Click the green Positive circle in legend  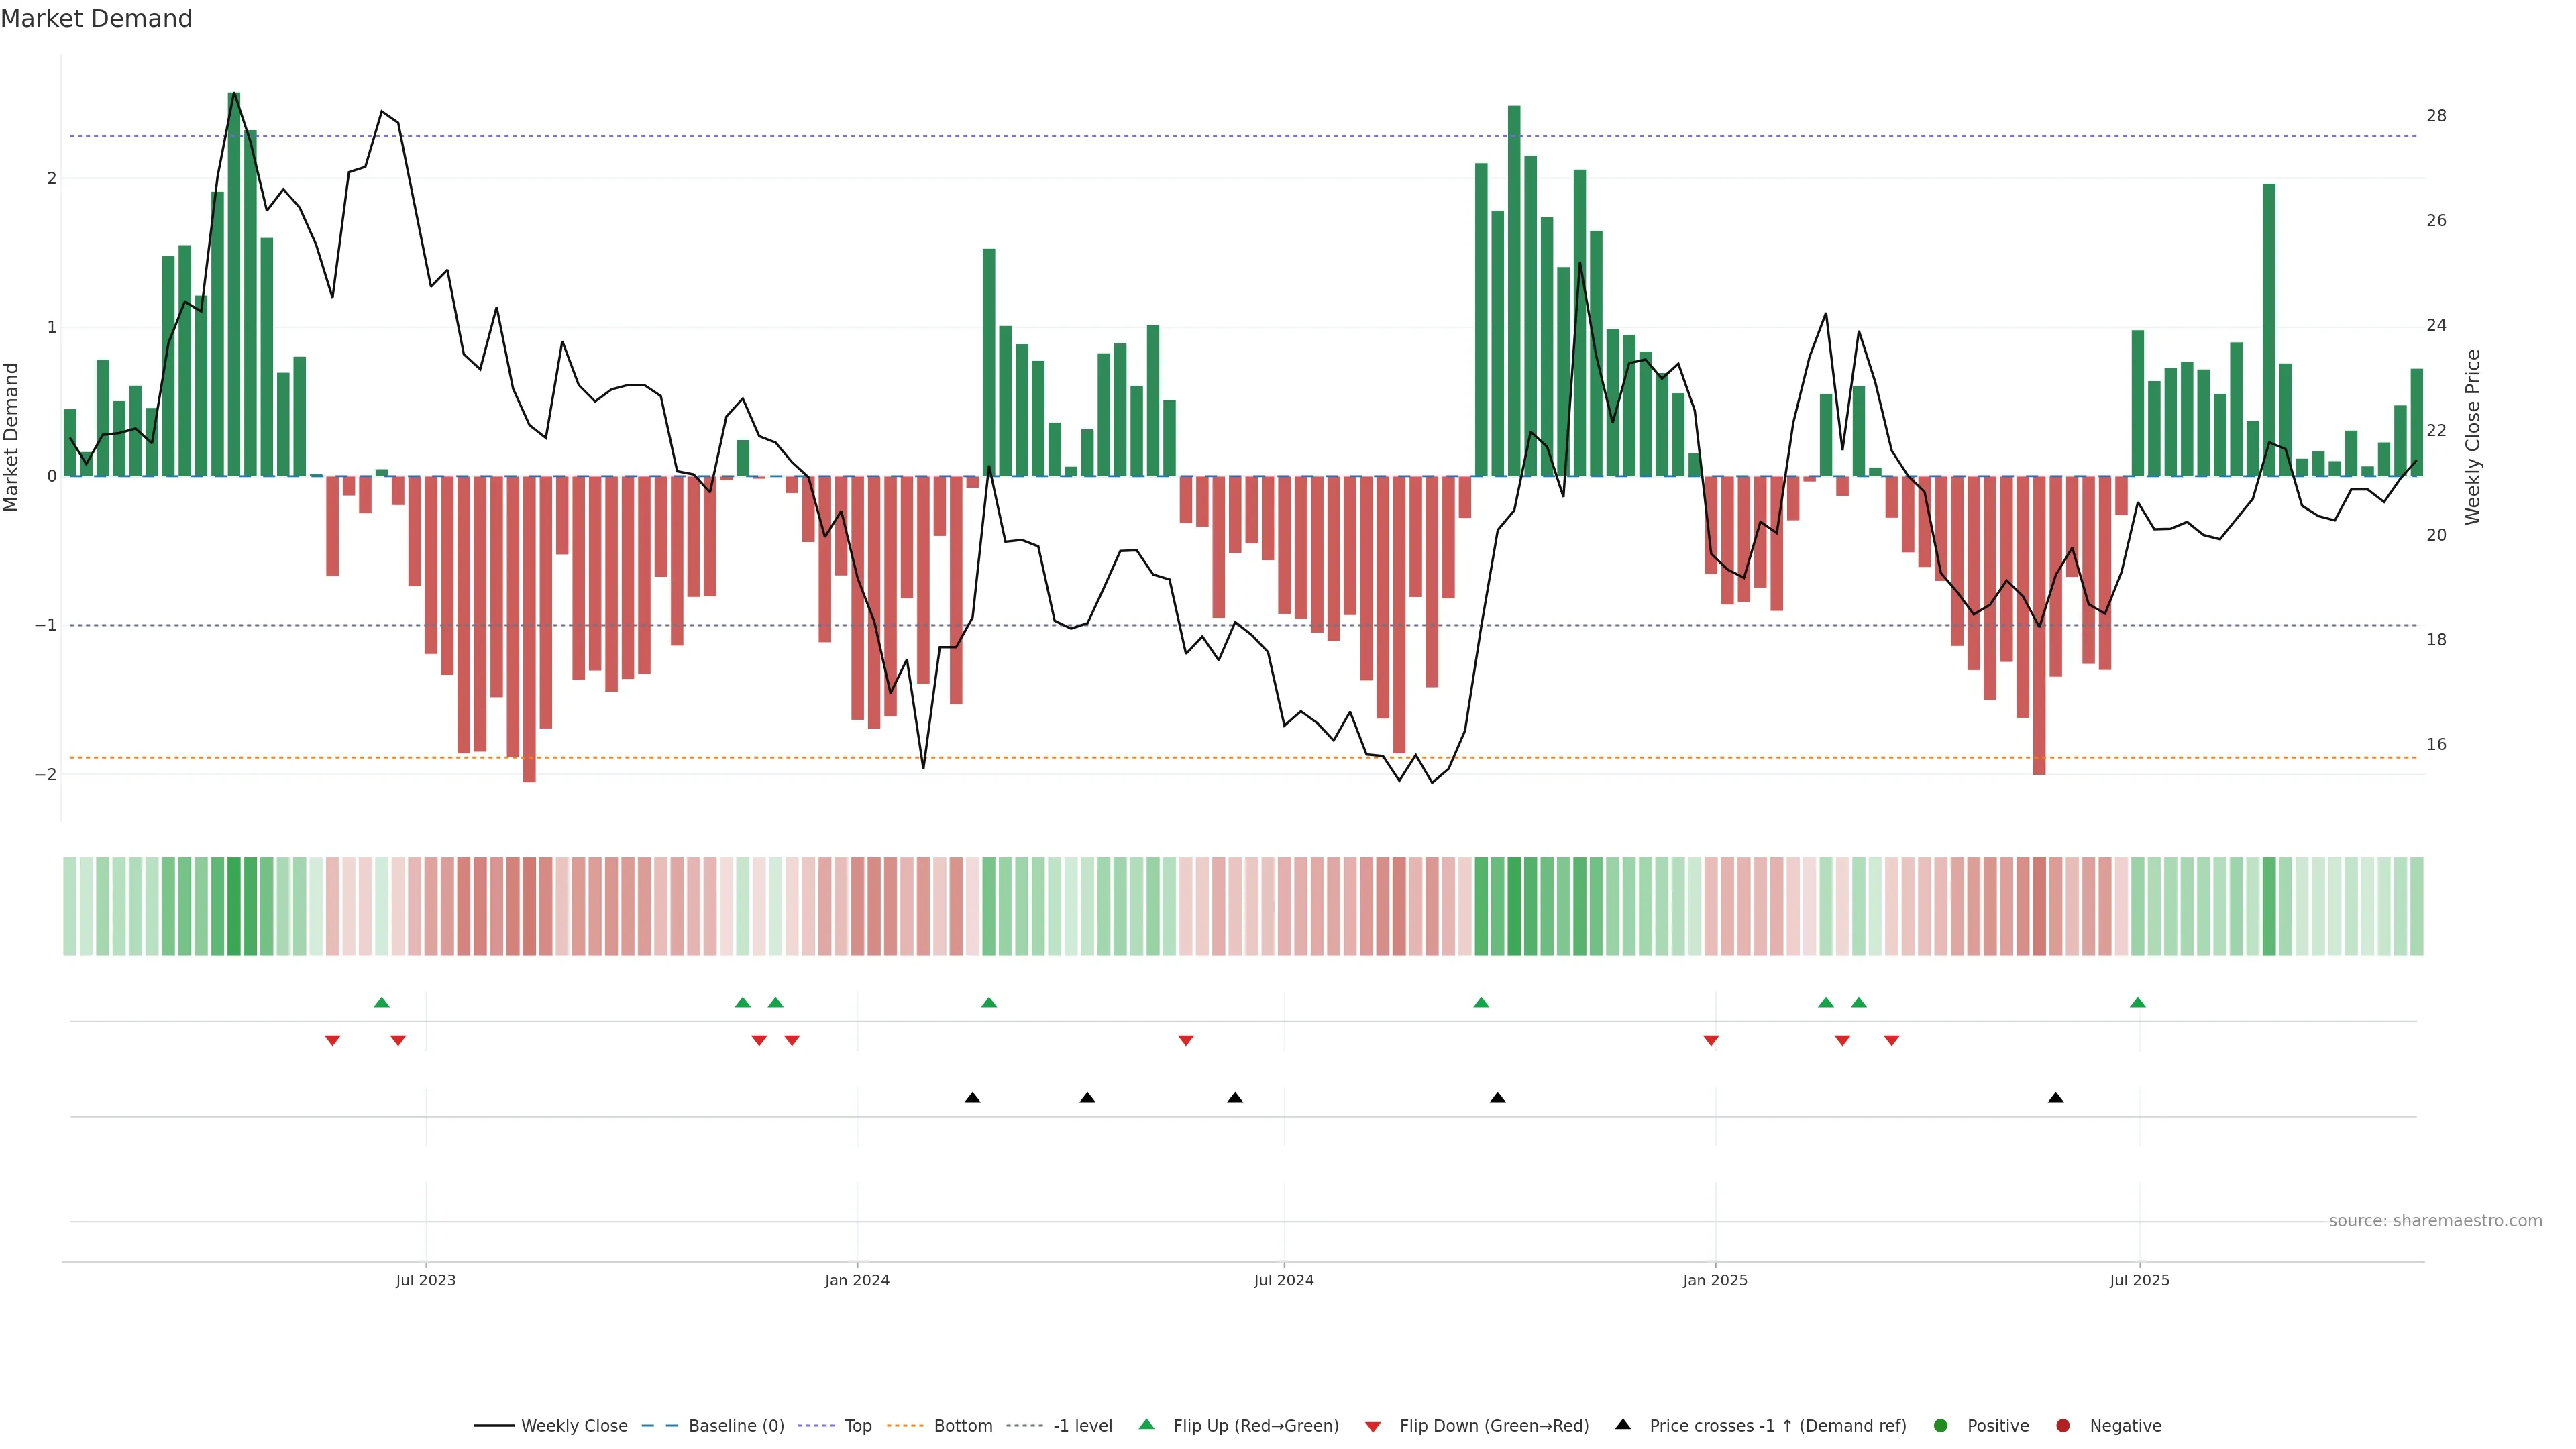1941,1426
